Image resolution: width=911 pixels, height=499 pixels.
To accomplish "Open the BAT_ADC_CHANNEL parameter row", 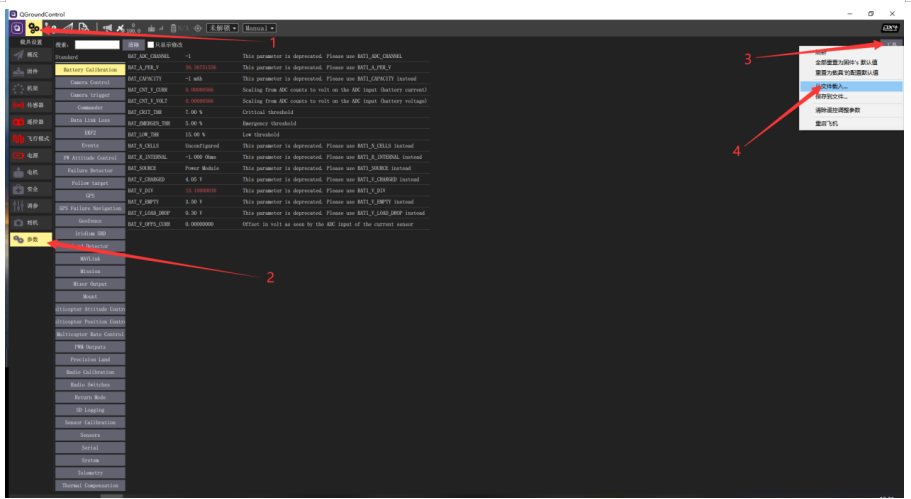I will click(x=278, y=56).
